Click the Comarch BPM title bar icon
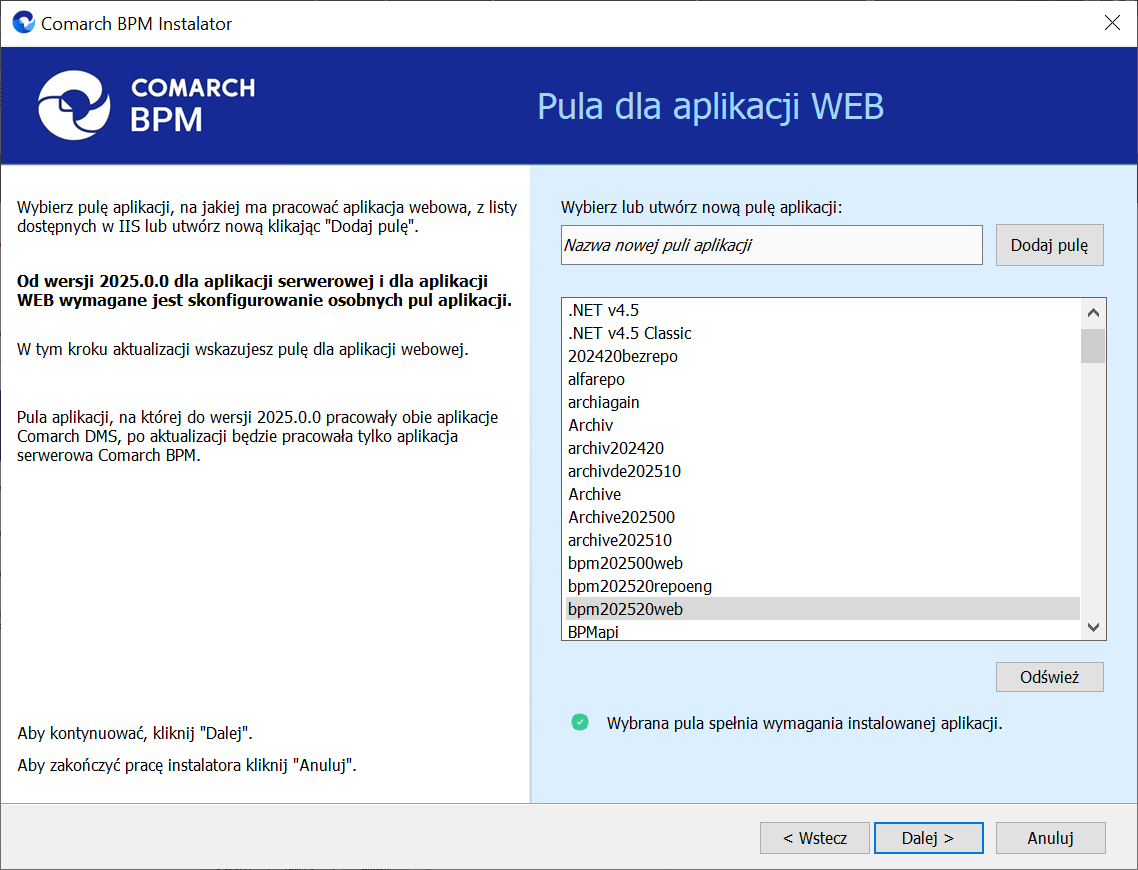The width and height of the screenshot is (1138, 870). click(x=24, y=22)
